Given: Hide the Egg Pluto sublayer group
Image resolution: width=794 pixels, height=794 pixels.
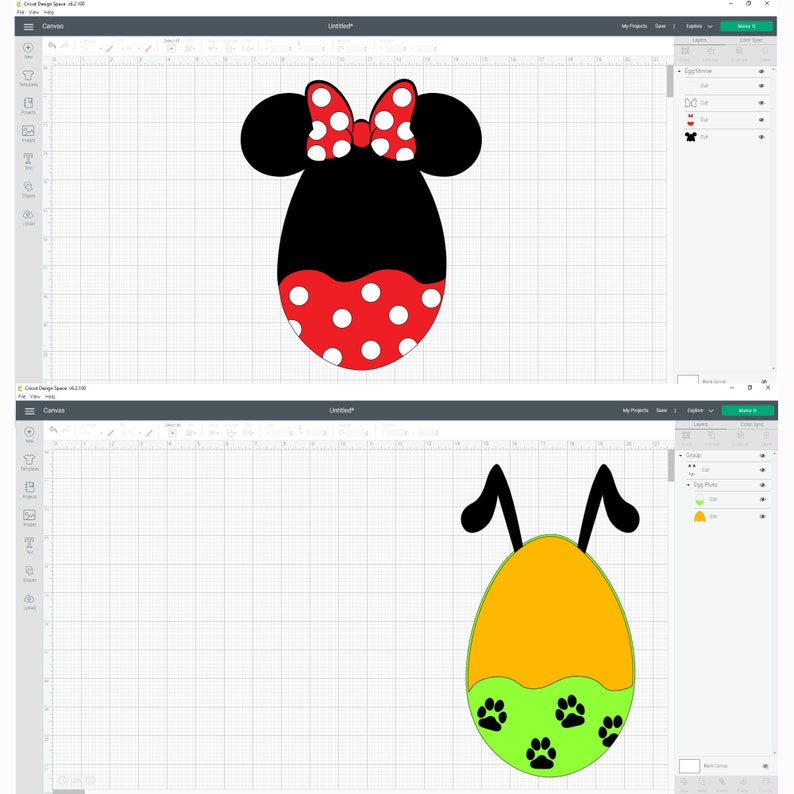Looking at the screenshot, I should [x=763, y=485].
